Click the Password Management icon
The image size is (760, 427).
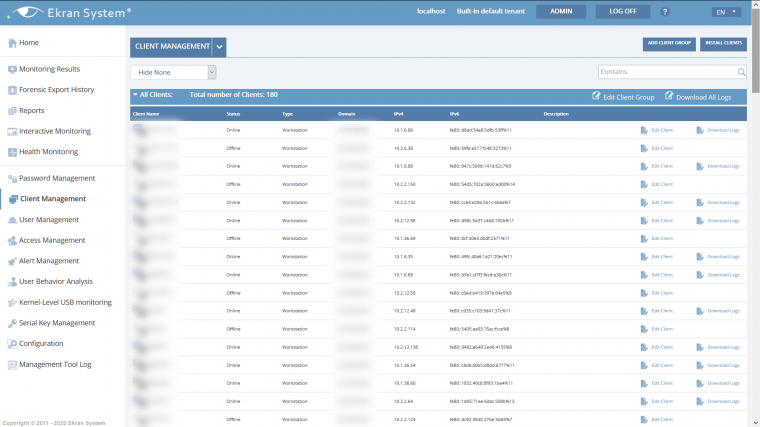[12, 178]
